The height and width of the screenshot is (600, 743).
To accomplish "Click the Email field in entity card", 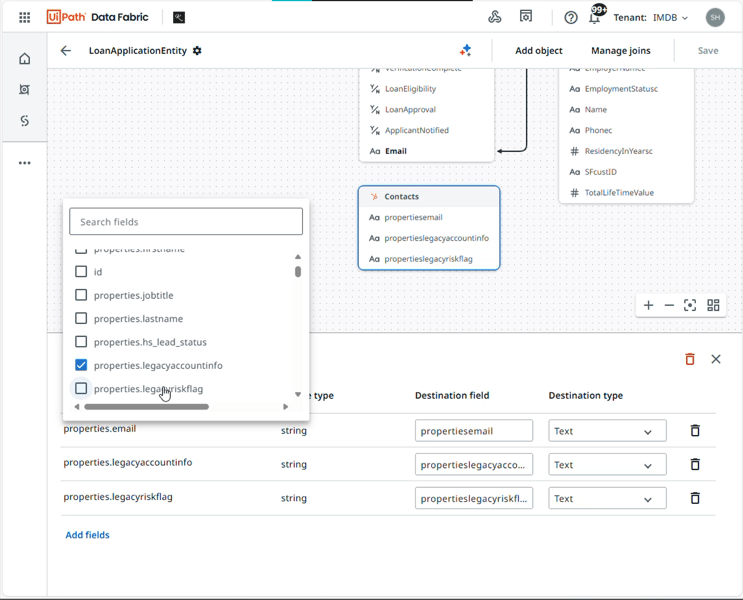I will (x=396, y=151).
